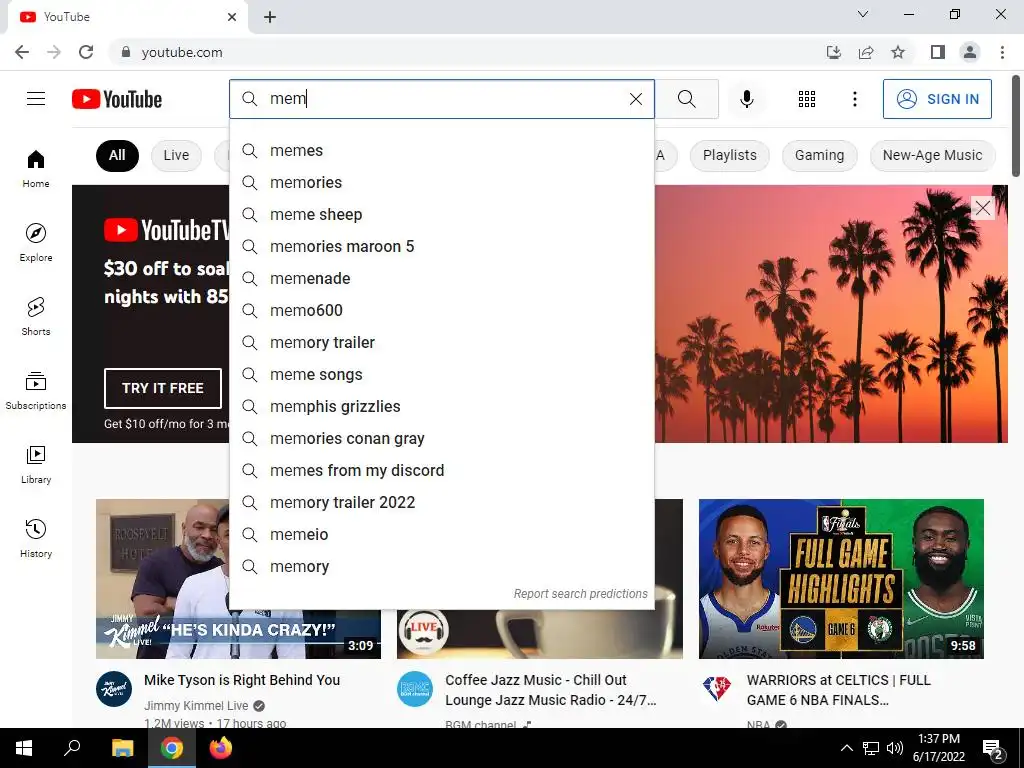
Task: Open Firefox from the taskbar
Action: point(221,748)
